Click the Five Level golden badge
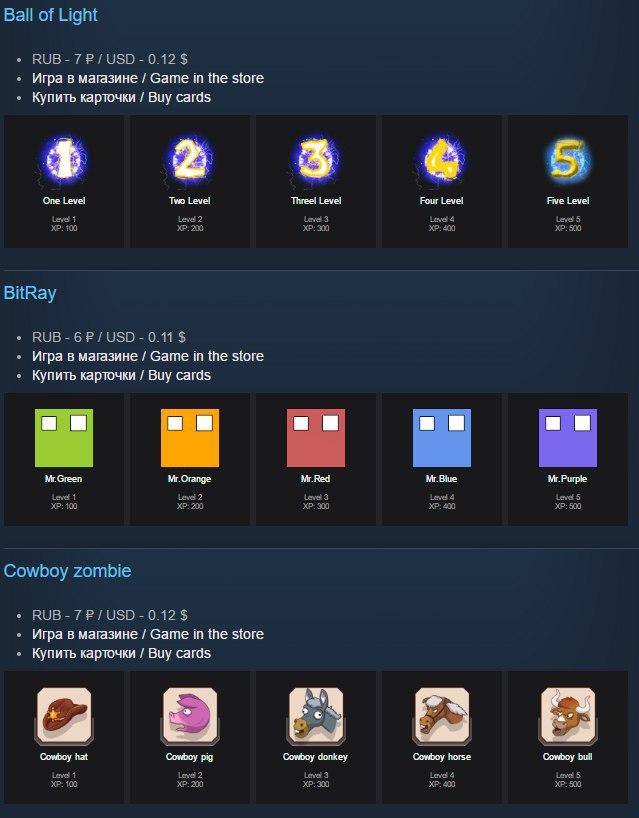 568,160
